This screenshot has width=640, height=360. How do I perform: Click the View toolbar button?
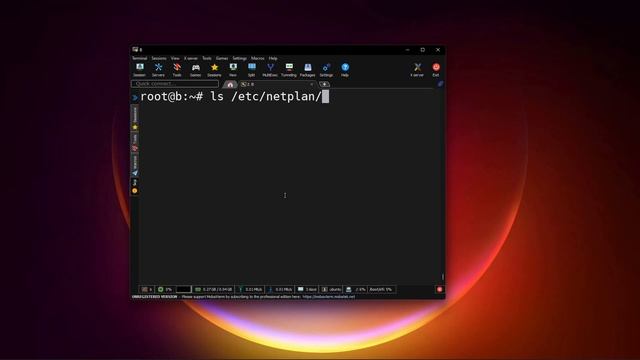pyautogui.click(x=233, y=70)
